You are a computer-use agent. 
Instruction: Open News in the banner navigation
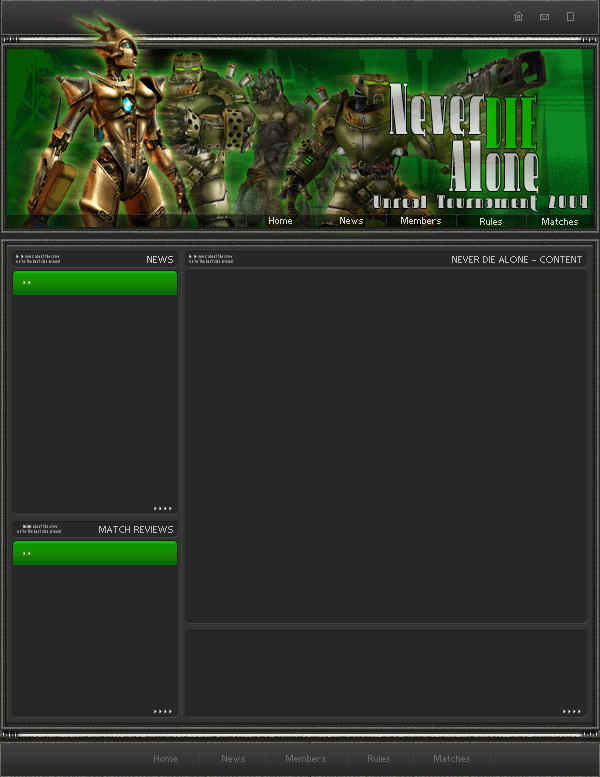pos(351,221)
